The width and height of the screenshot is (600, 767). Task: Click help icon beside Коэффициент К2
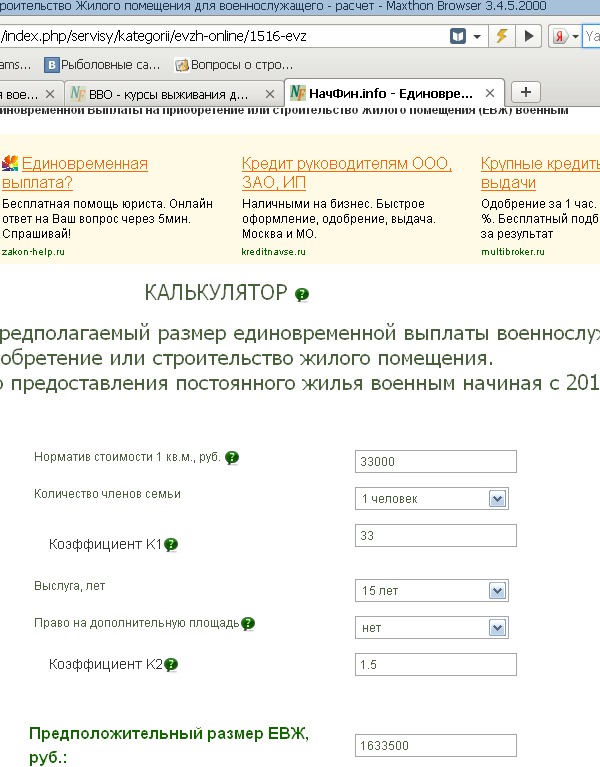171,665
